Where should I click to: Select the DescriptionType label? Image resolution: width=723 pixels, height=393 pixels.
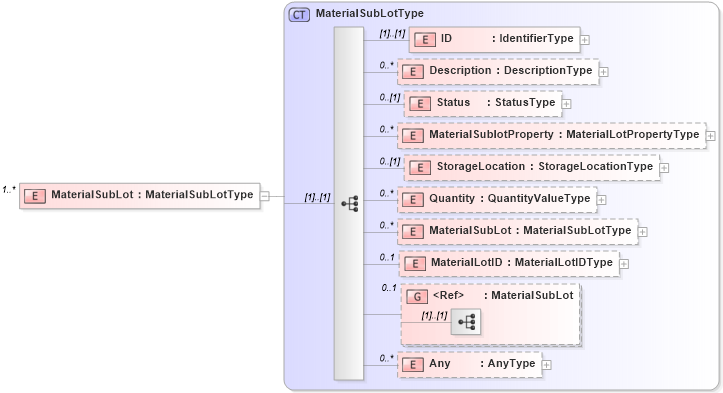pyautogui.click(x=548, y=70)
